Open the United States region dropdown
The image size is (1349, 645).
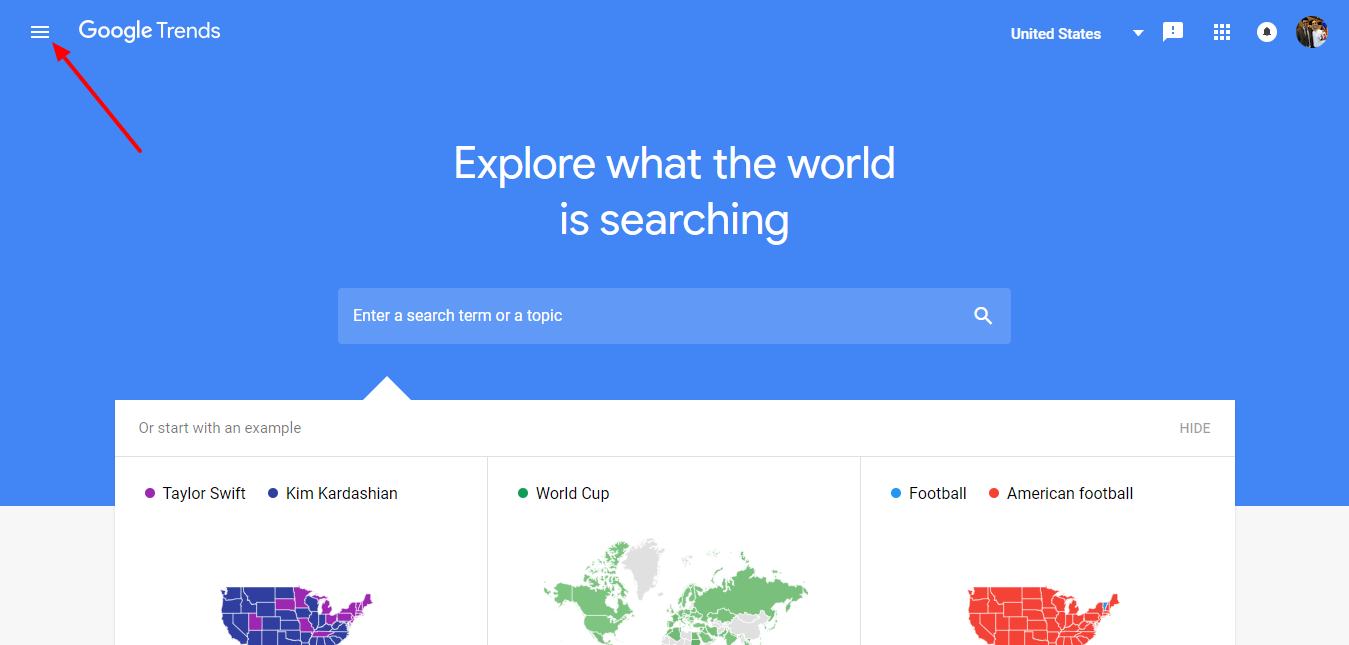coord(1055,33)
